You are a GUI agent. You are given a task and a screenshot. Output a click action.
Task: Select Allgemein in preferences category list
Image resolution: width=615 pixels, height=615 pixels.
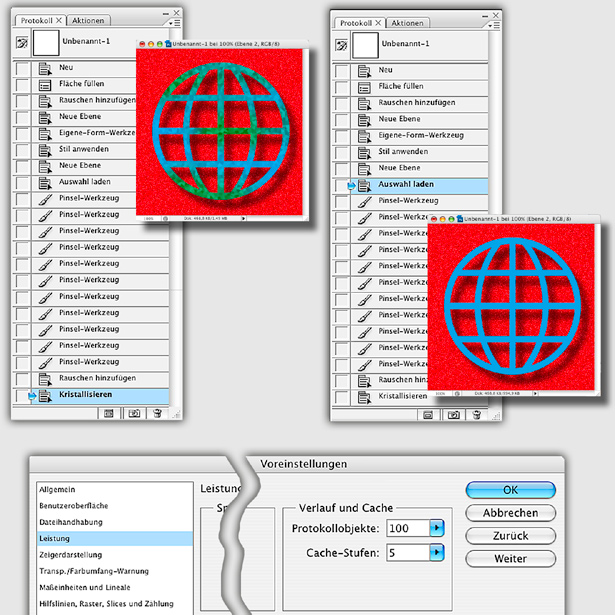(x=115, y=489)
